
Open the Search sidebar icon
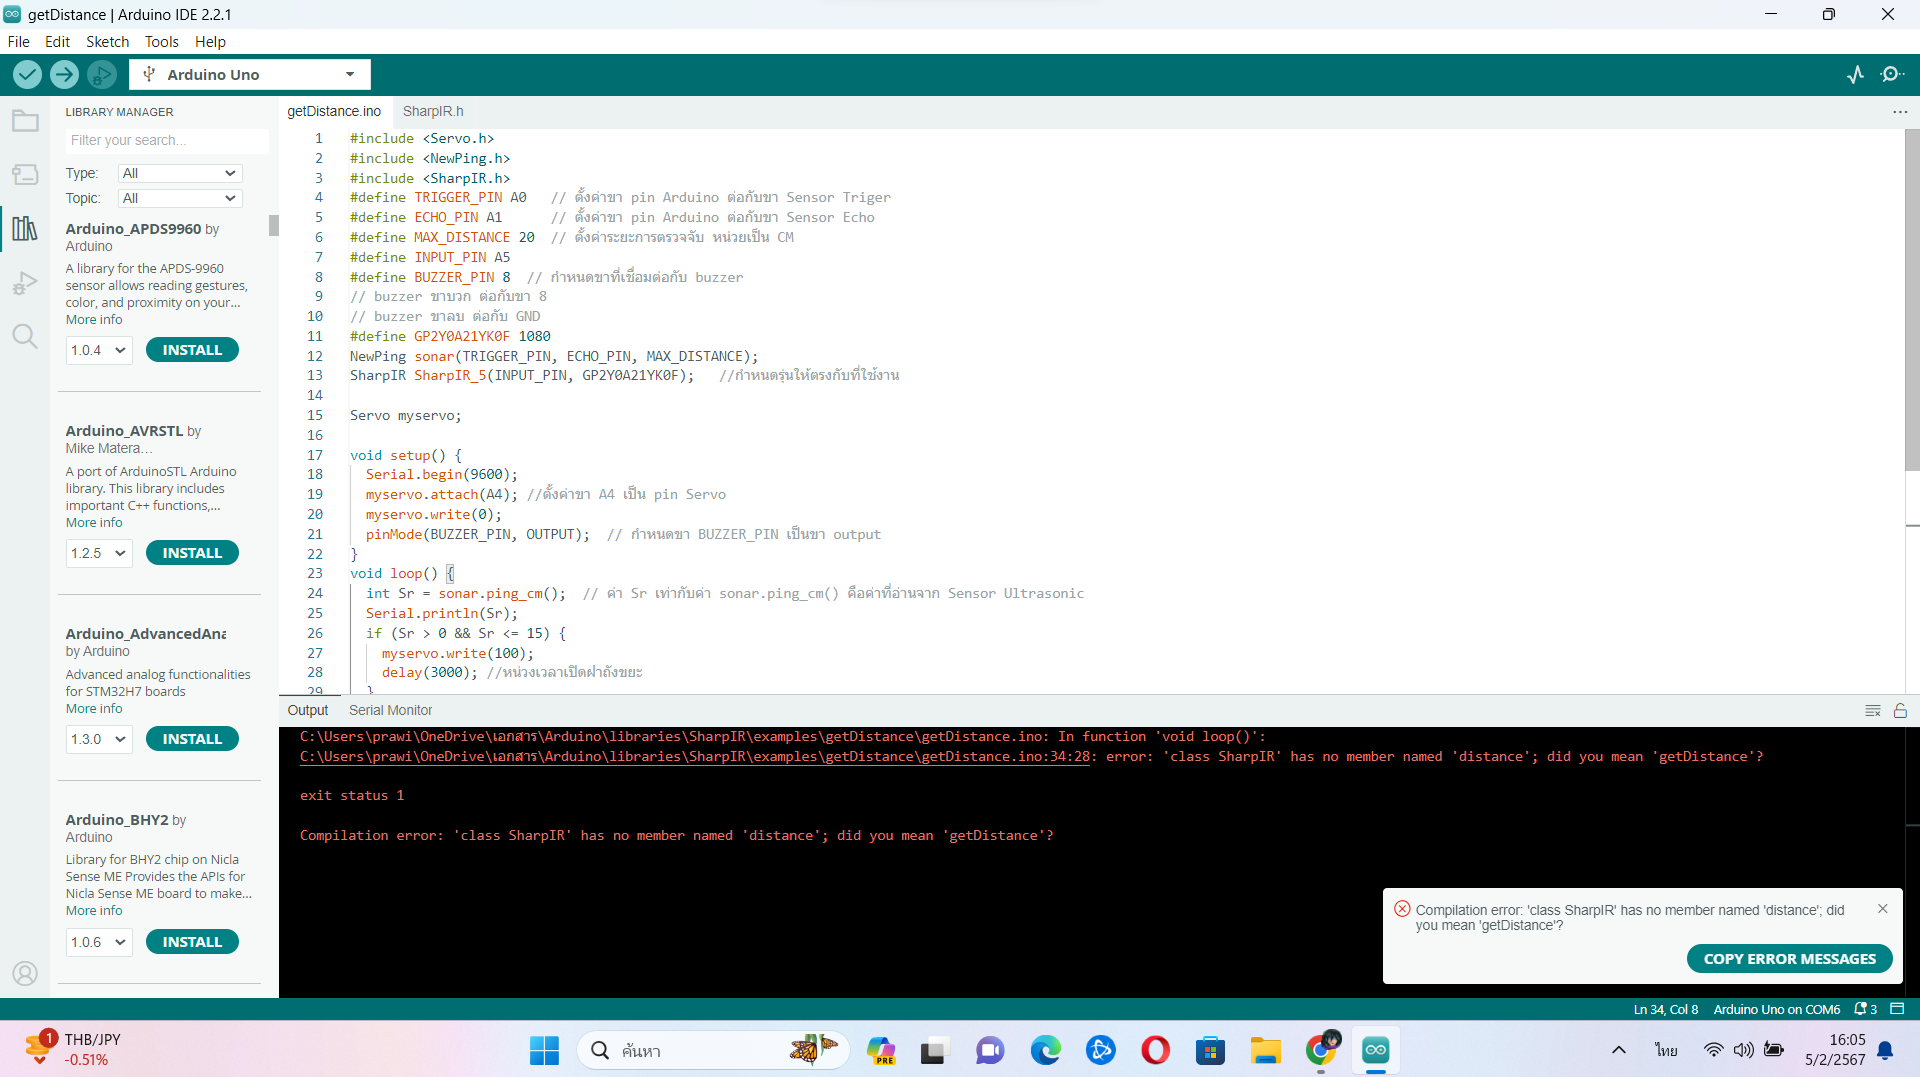pyautogui.click(x=25, y=336)
